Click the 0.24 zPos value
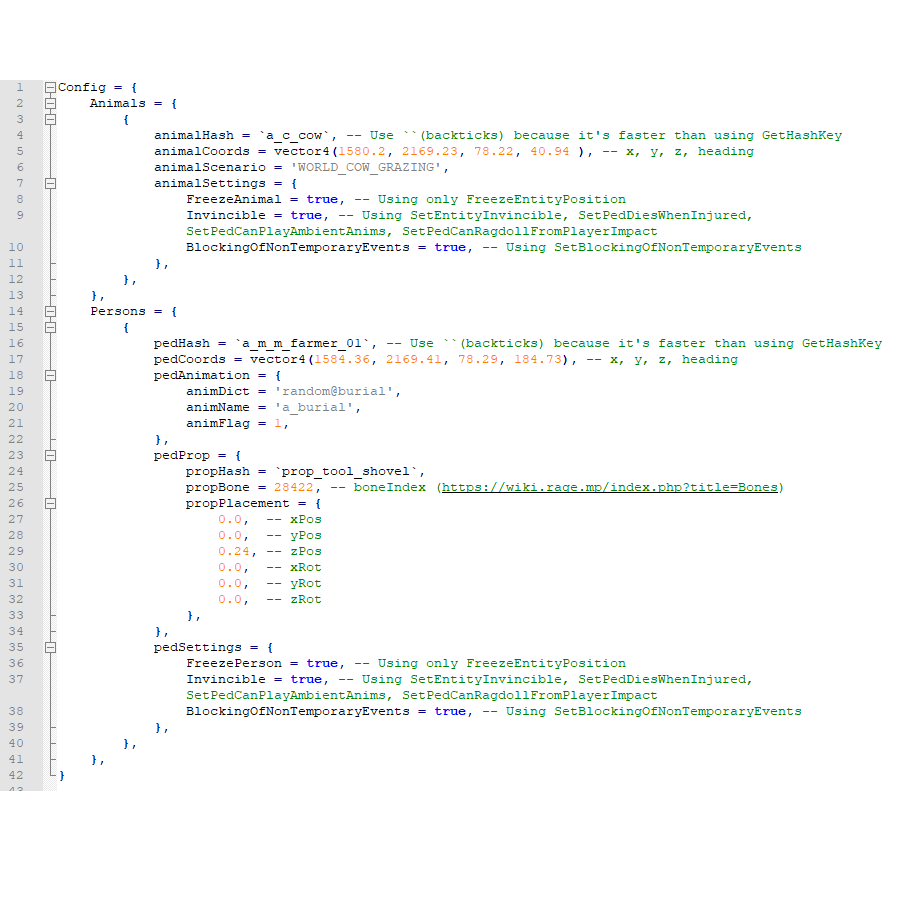The image size is (907, 907). 234,551
